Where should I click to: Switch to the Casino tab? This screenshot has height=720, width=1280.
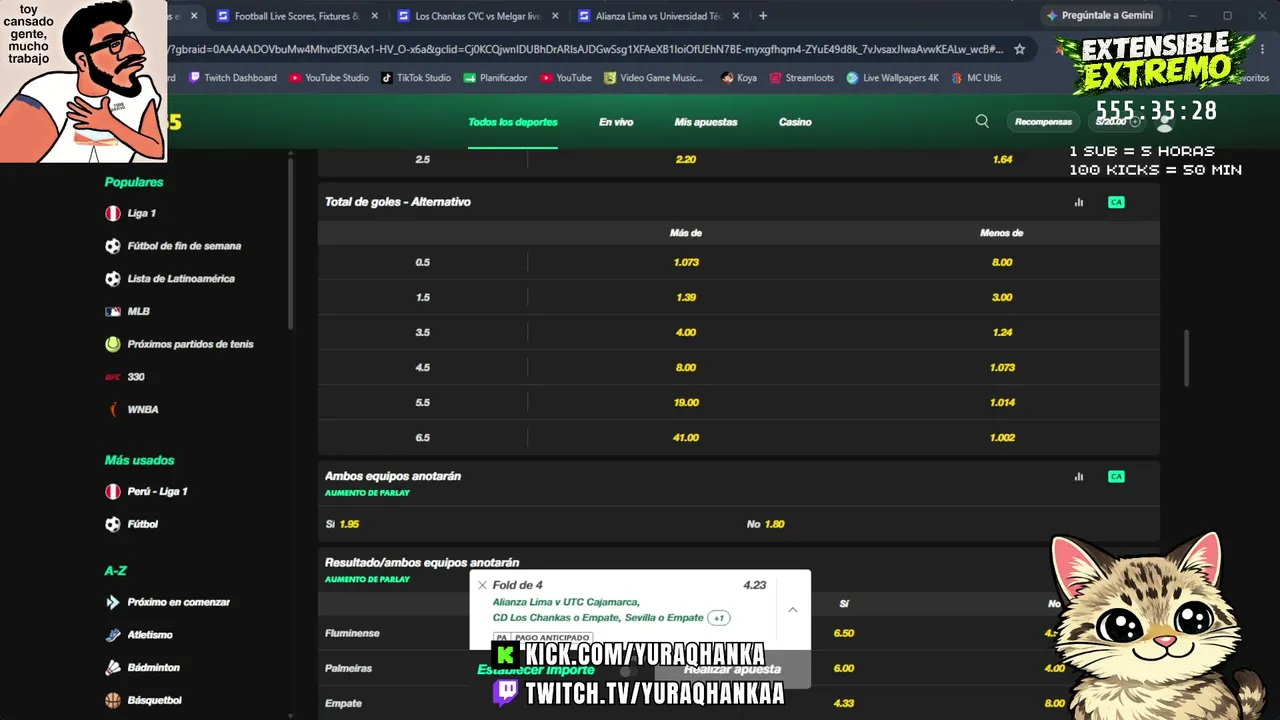(x=795, y=122)
